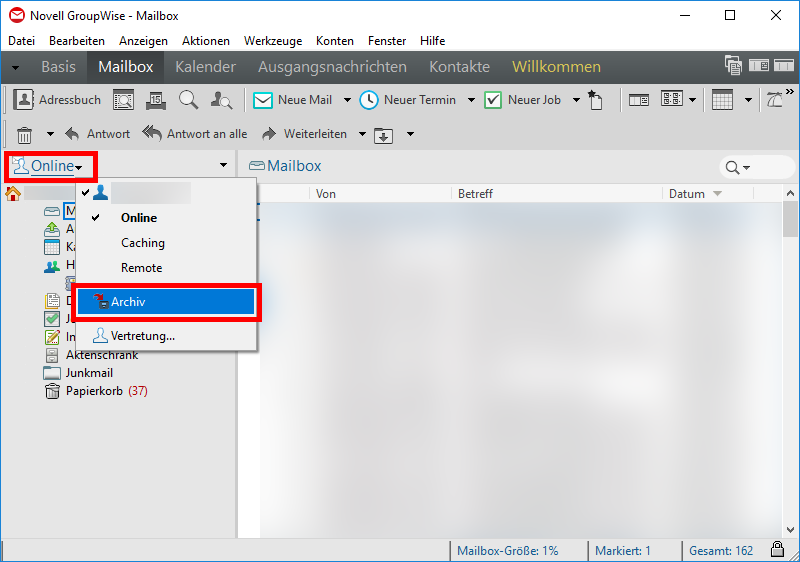This screenshot has width=800, height=562.
Task: Click the Weiterleiten forward button
Action: [304, 134]
